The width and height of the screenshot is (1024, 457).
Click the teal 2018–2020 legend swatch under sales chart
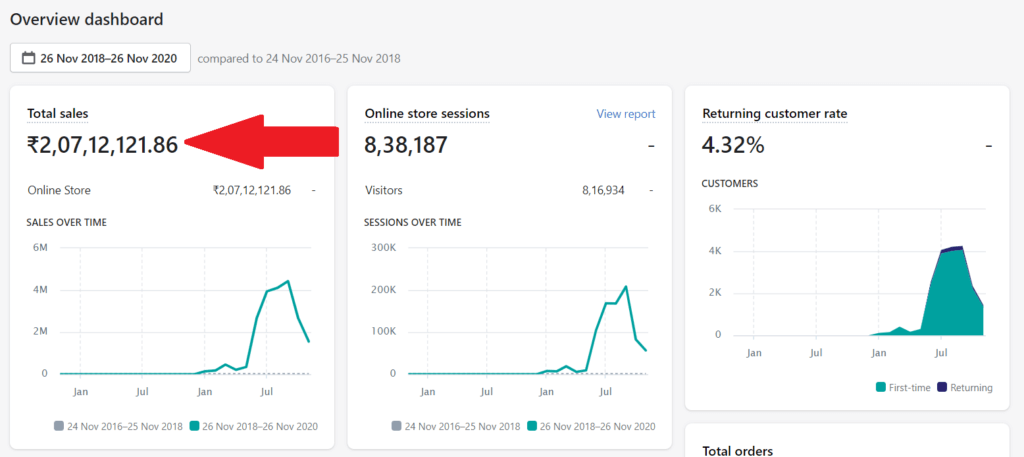coord(196,426)
